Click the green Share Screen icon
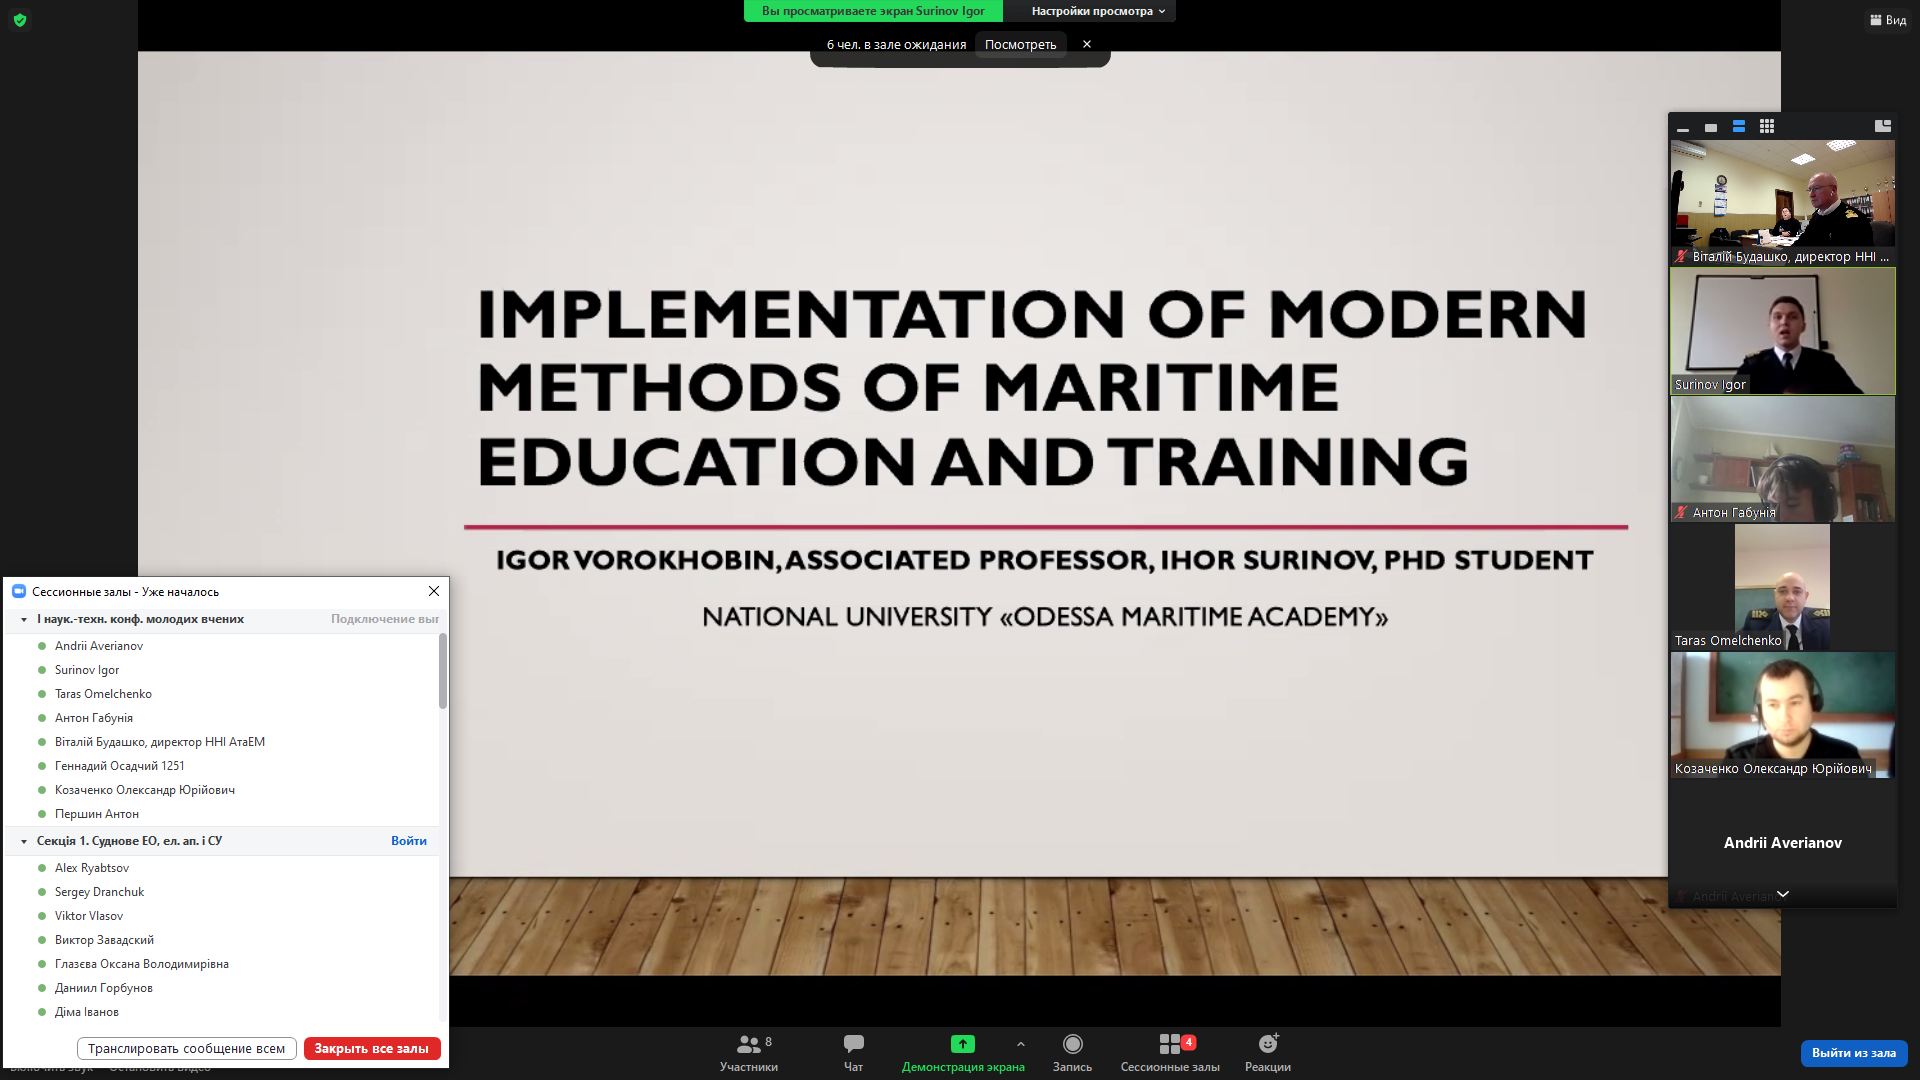1920x1080 pixels. 962,1044
